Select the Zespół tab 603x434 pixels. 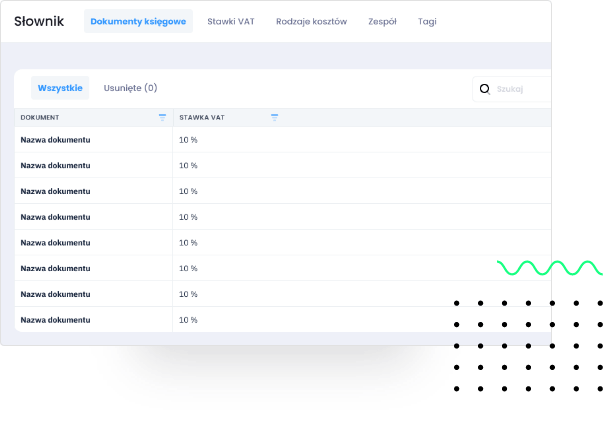click(383, 21)
